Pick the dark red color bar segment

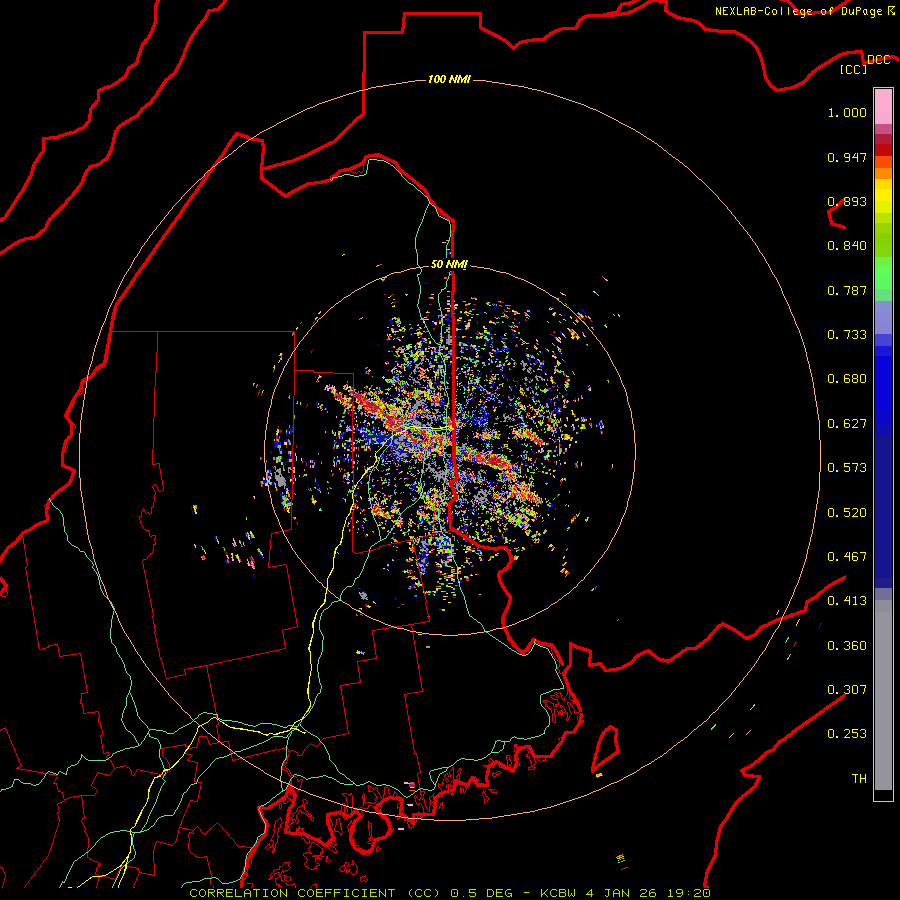coord(883,149)
